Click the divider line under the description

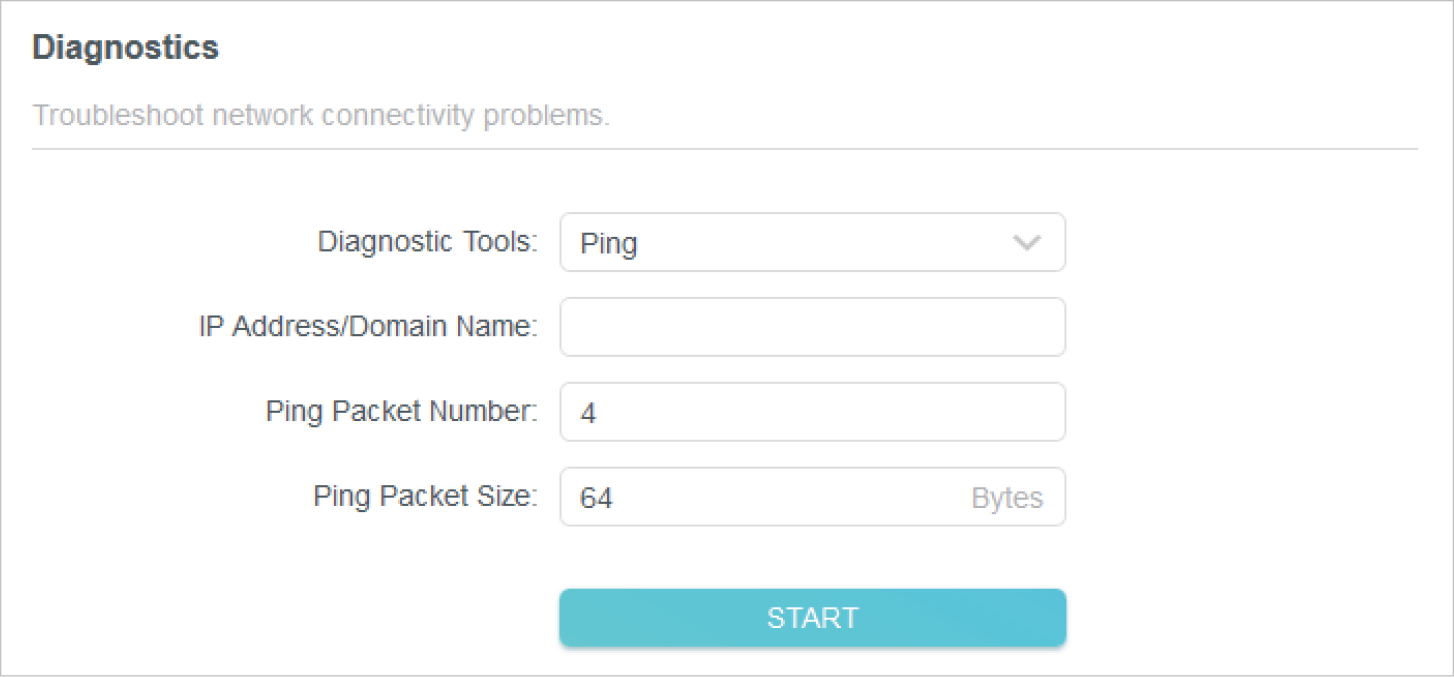[x=725, y=150]
